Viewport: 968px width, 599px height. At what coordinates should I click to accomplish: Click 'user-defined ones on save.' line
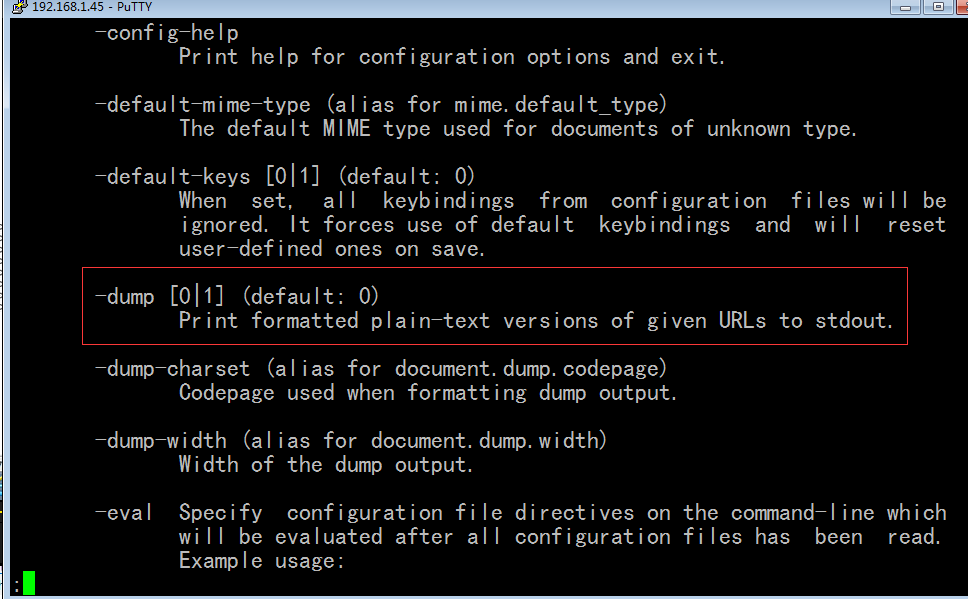pyautogui.click(x=332, y=249)
